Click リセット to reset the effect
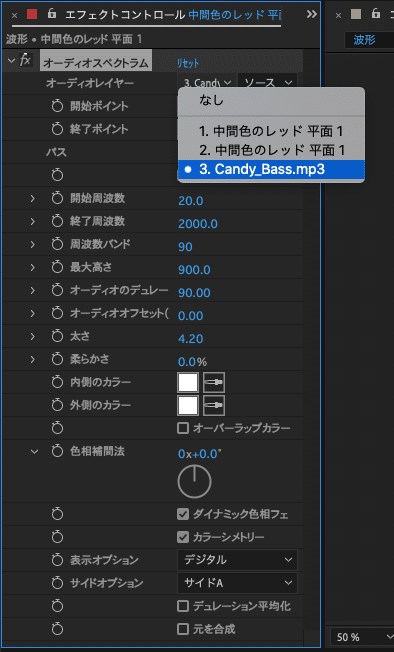 click(188, 64)
